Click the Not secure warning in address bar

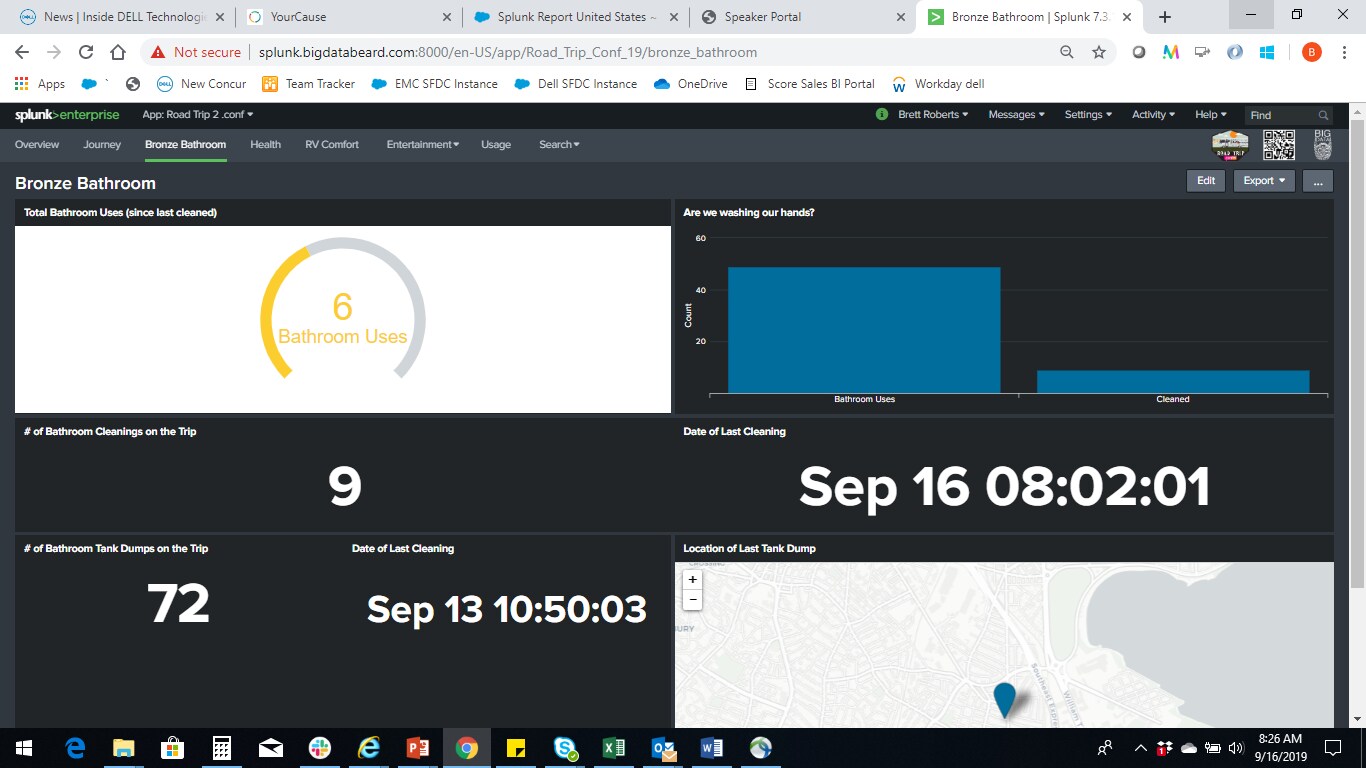[196, 52]
